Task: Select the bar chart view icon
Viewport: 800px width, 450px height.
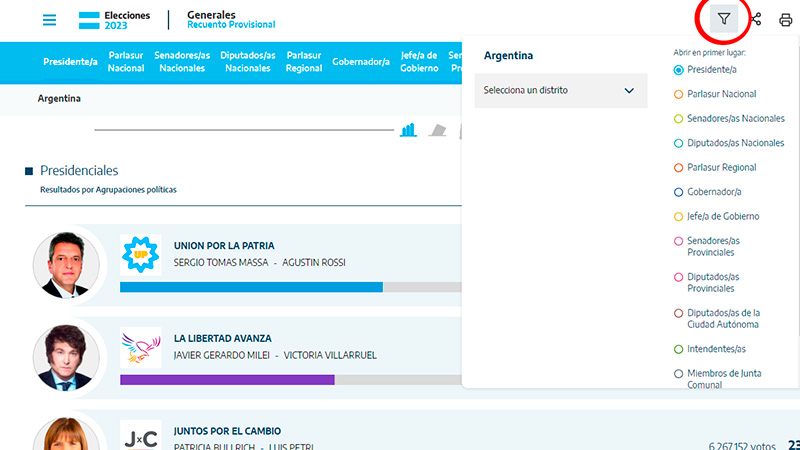Action: [408, 130]
